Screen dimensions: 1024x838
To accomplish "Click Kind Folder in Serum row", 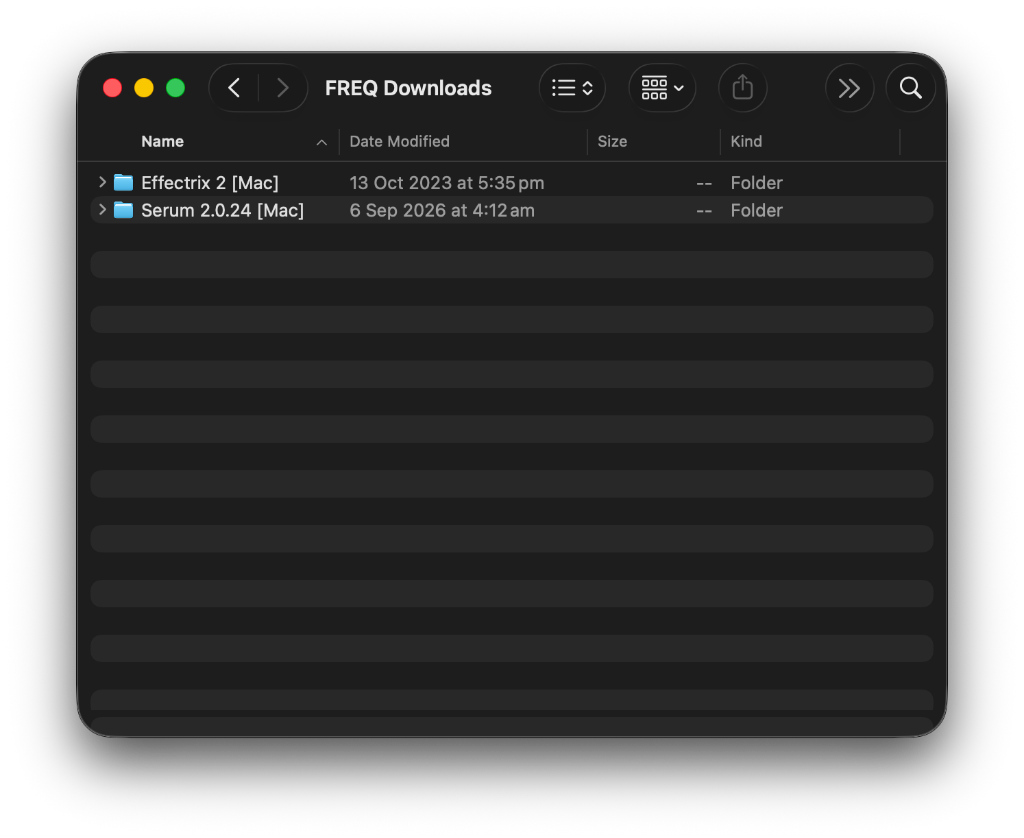I will point(756,210).
